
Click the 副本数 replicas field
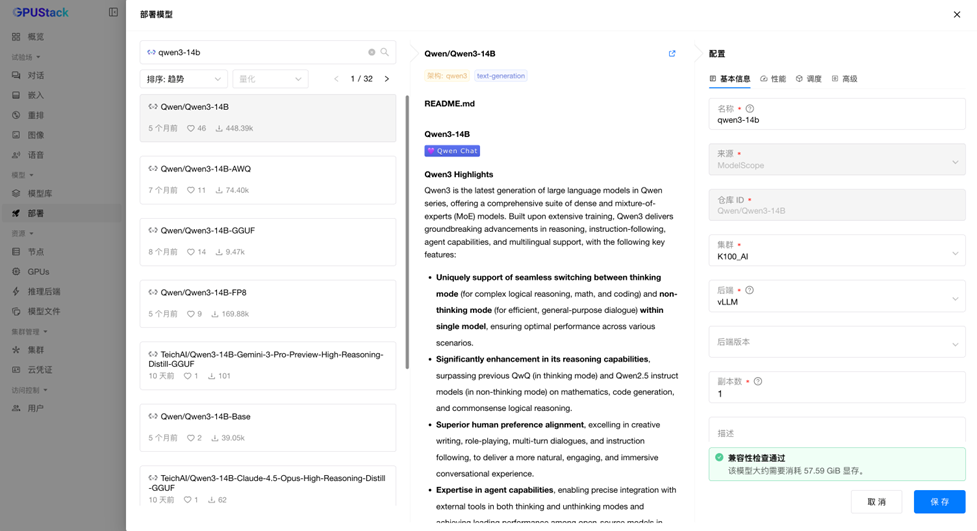tap(837, 388)
